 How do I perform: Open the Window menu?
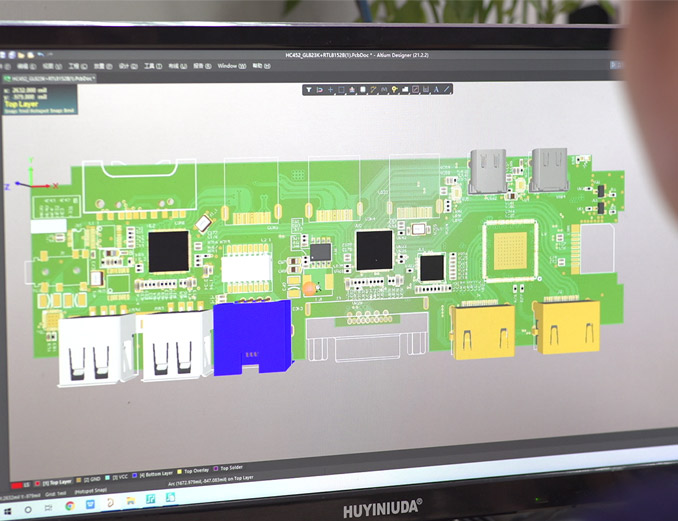click(227, 66)
